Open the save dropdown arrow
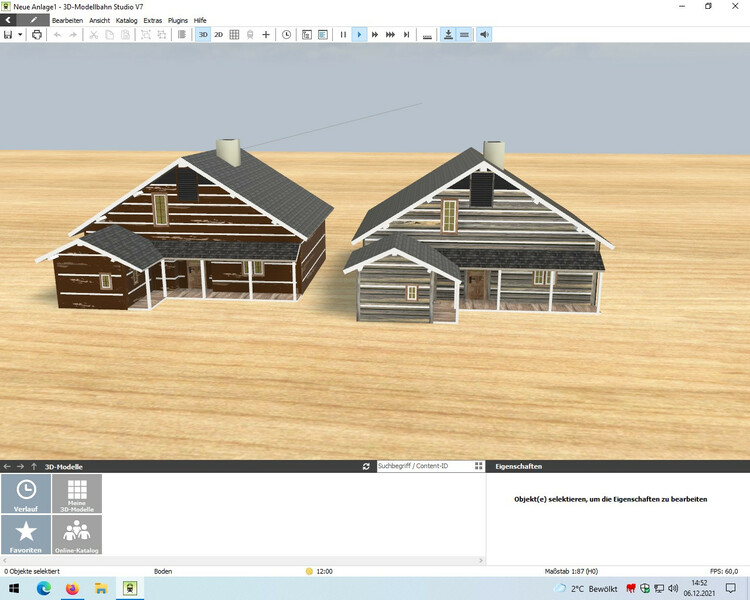Image resolution: width=750 pixels, height=600 pixels. point(20,34)
